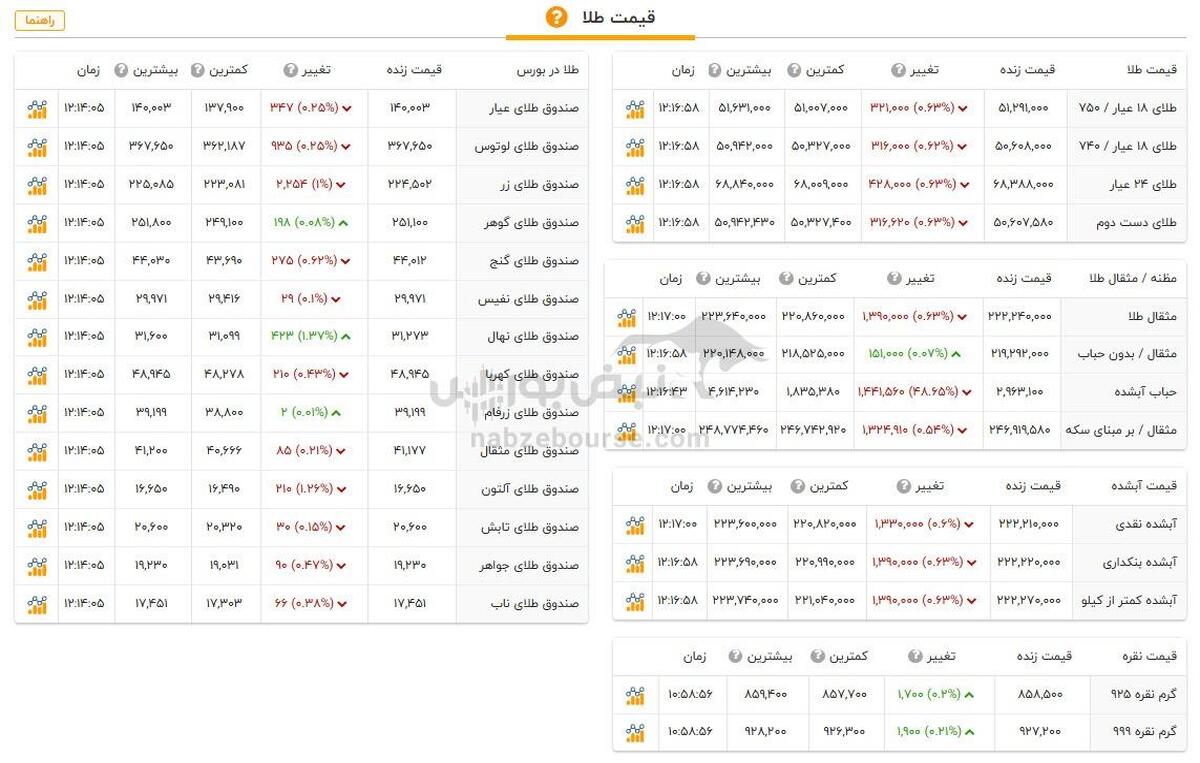Open chart icon for صندوق طلای ناب
Screen dimensions: 1200x763
coord(37,604)
